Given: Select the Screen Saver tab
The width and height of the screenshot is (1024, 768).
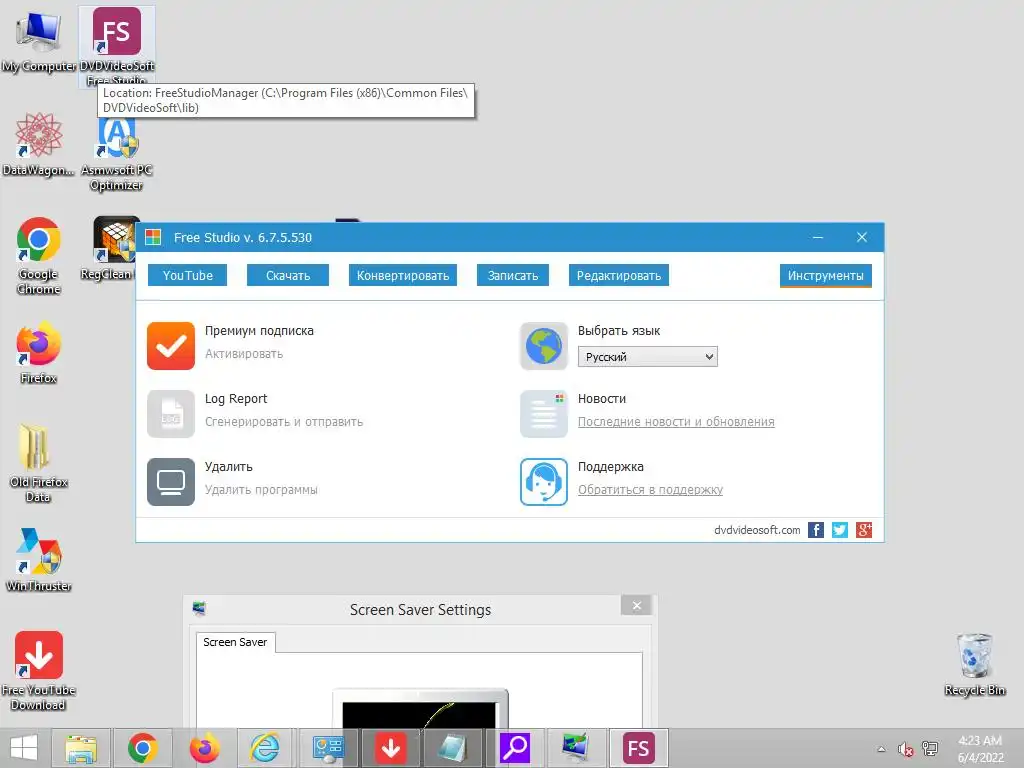Looking at the screenshot, I should pyautogui.click(x=235, y=642).
